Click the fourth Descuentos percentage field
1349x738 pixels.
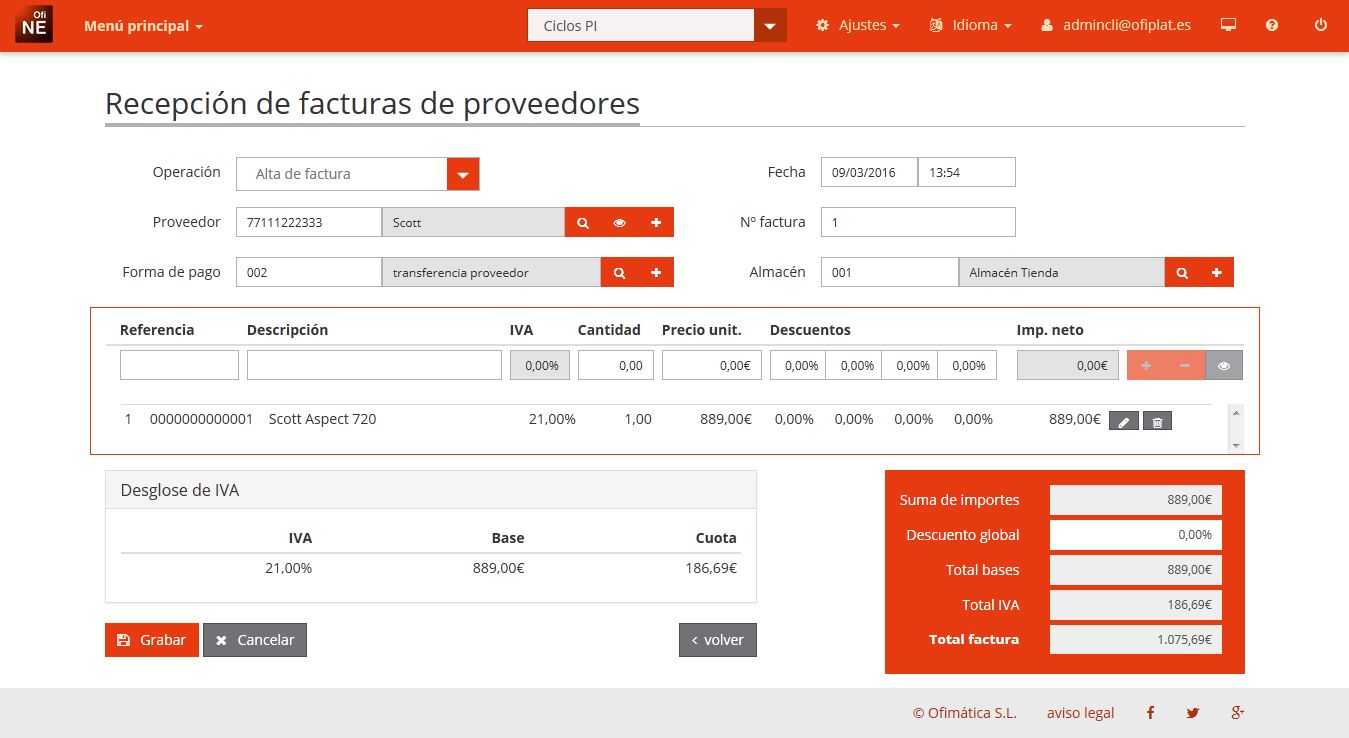[967, 365]
